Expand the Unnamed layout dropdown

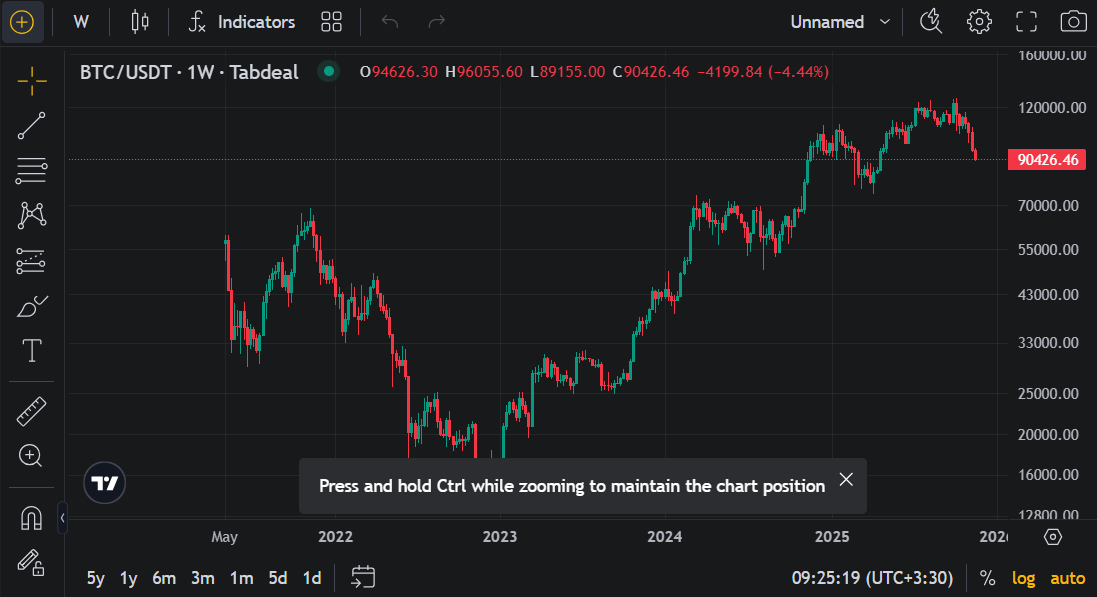click(x=840, y=22)
